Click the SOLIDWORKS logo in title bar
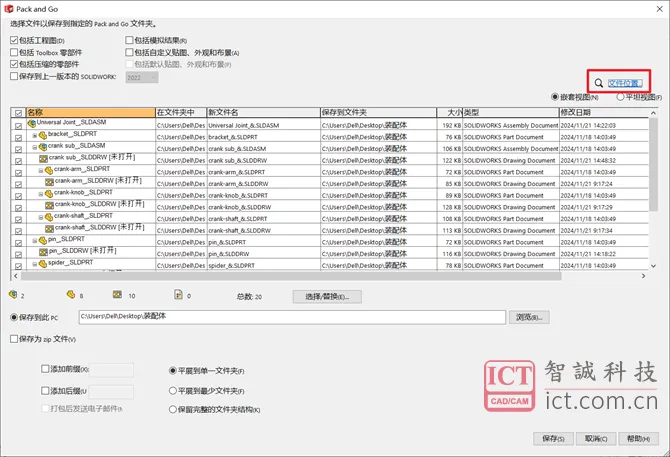670x457 pixels. tap(9, 9)
